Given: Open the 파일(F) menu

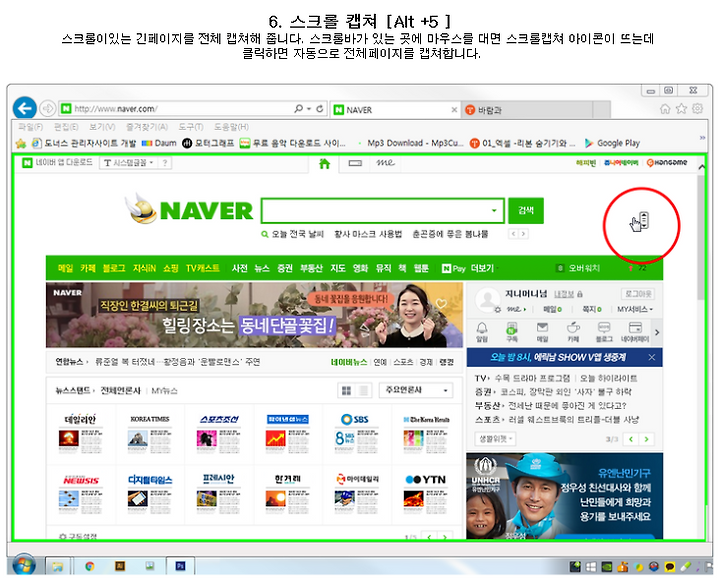Looking at the screenshot, I should pos(31,127).
